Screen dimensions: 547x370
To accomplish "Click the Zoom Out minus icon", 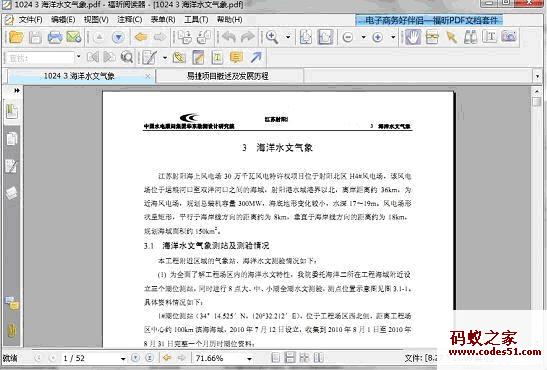I will [x=348, y=37].
